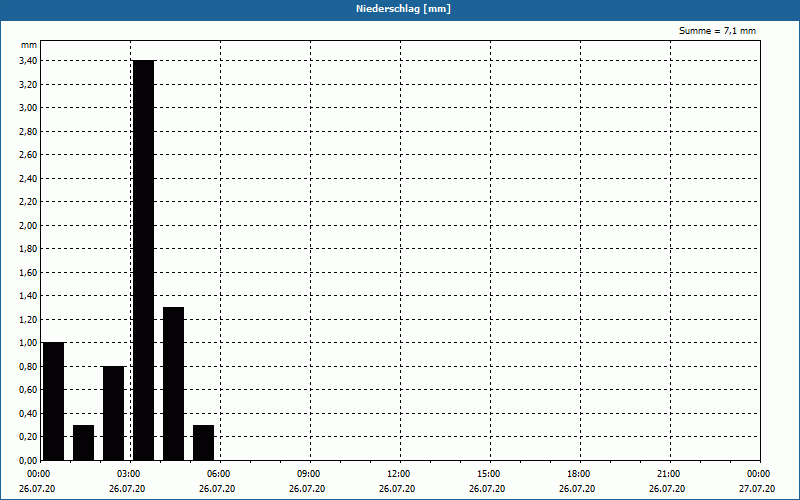Select the 0,80 mm bar before 03:00
Image resolution: width=800 pixels, height=500 pixels.
point(113,413)
